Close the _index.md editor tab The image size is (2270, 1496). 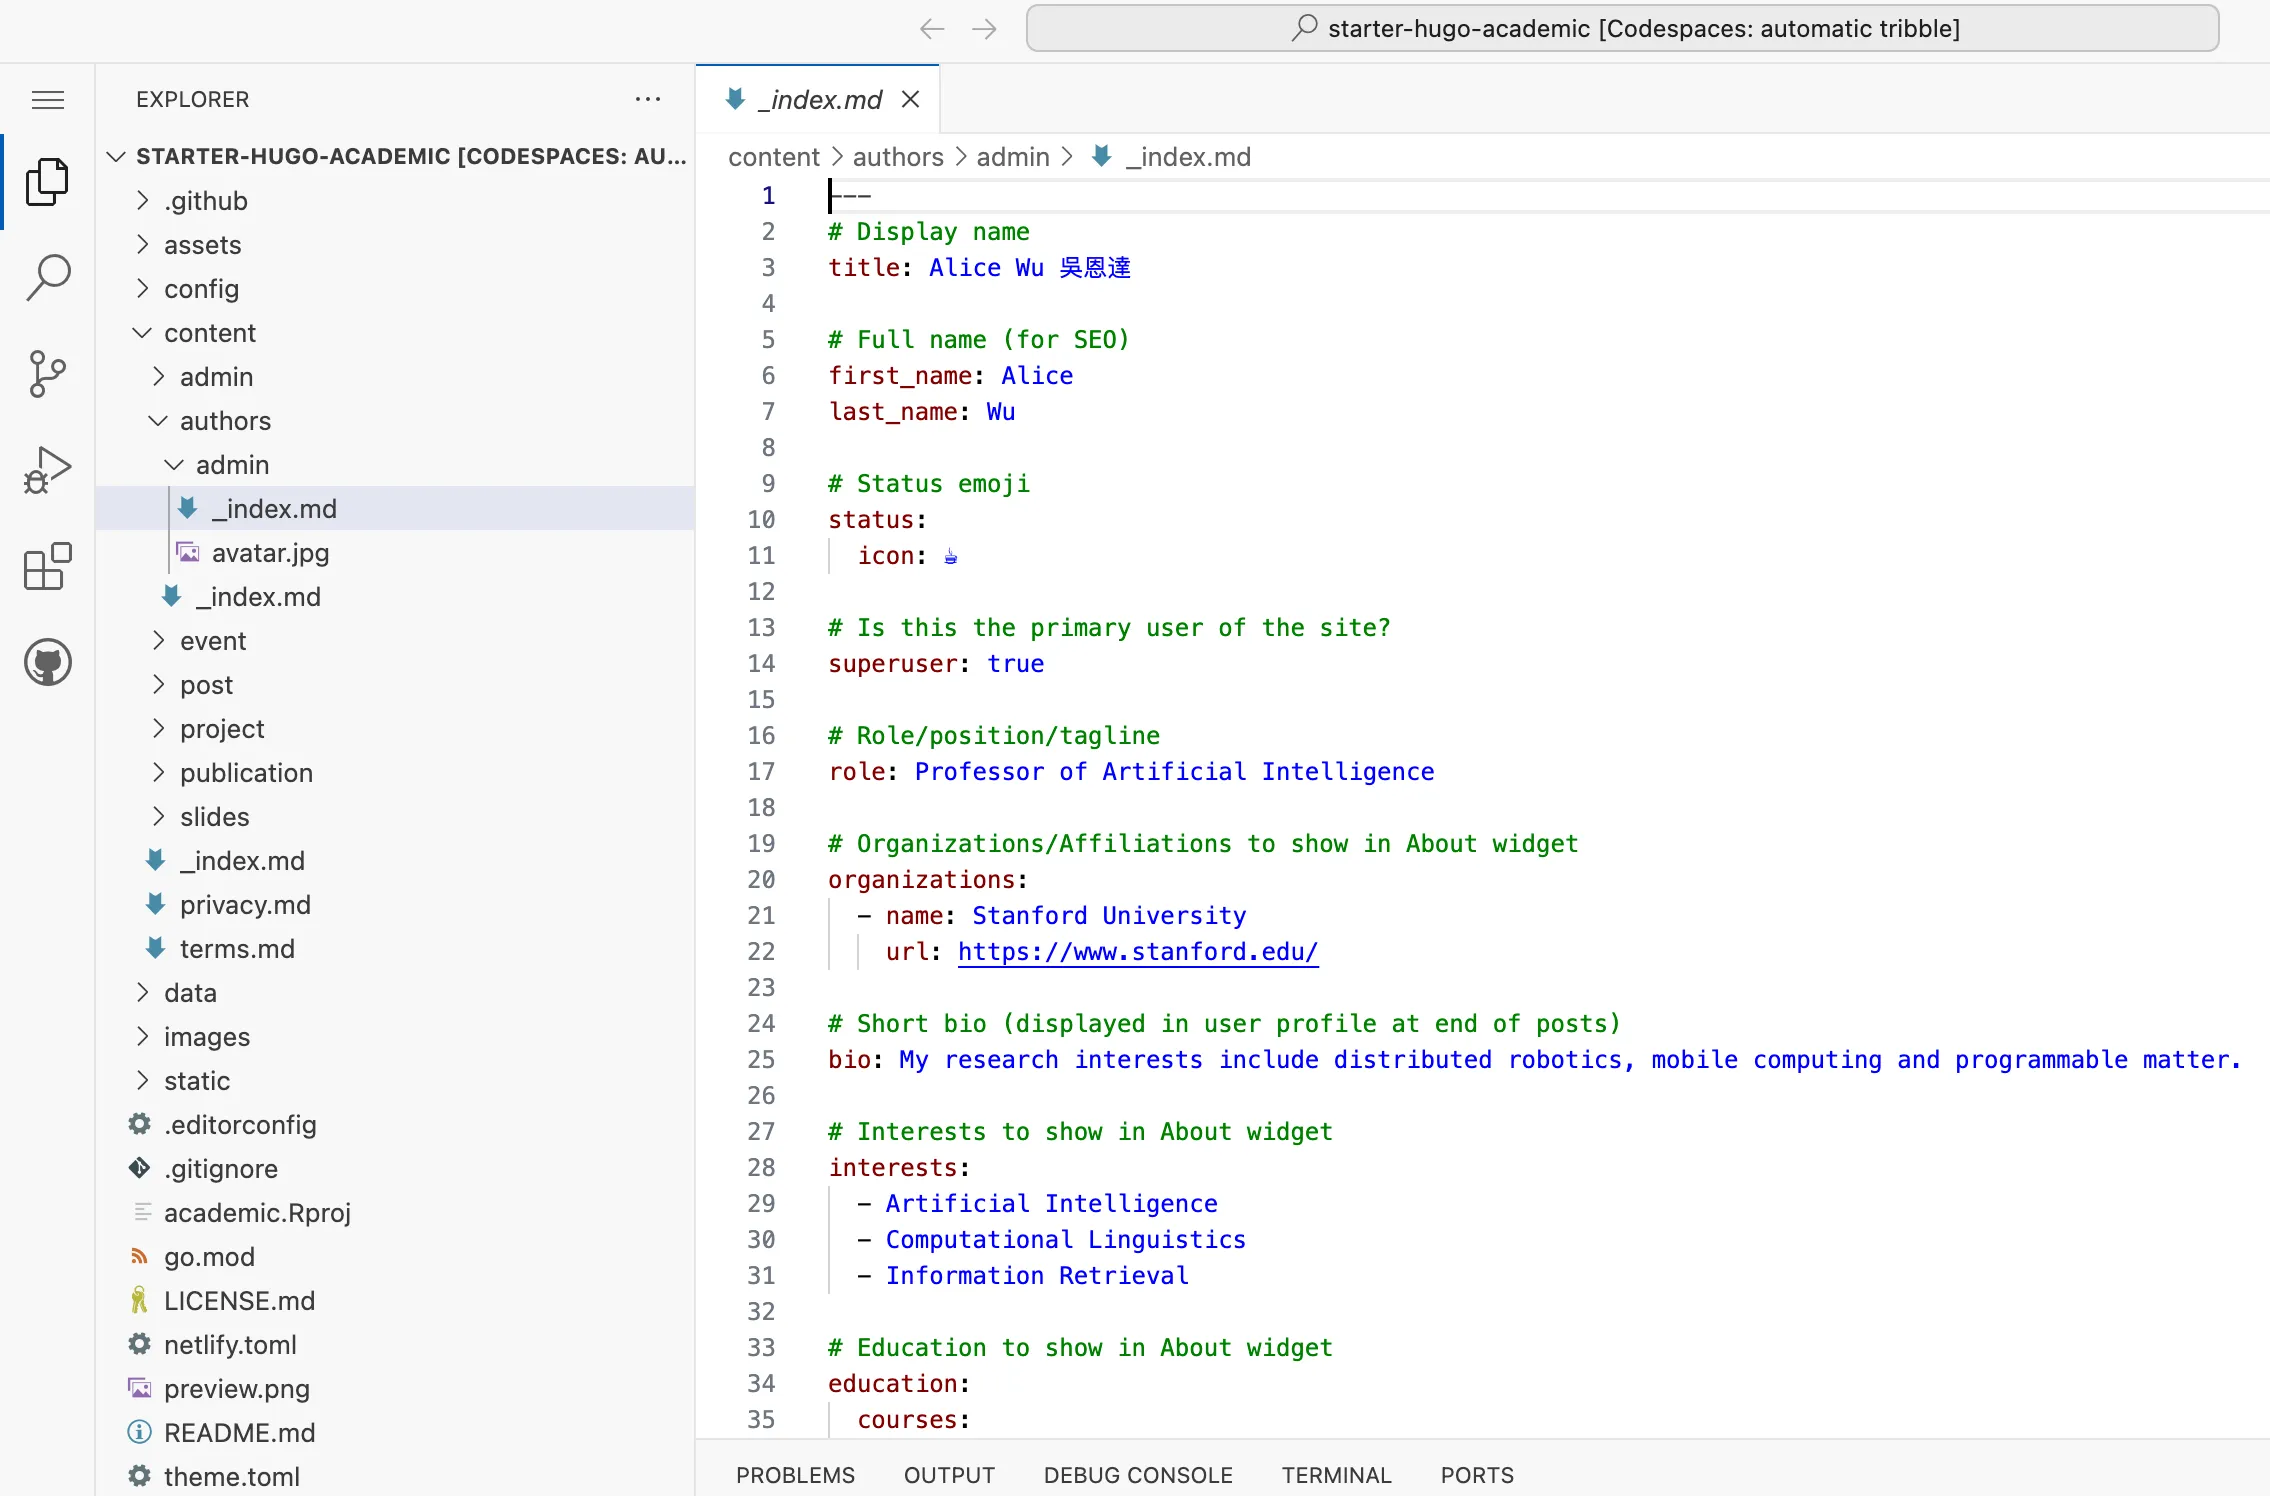[910, 99]
